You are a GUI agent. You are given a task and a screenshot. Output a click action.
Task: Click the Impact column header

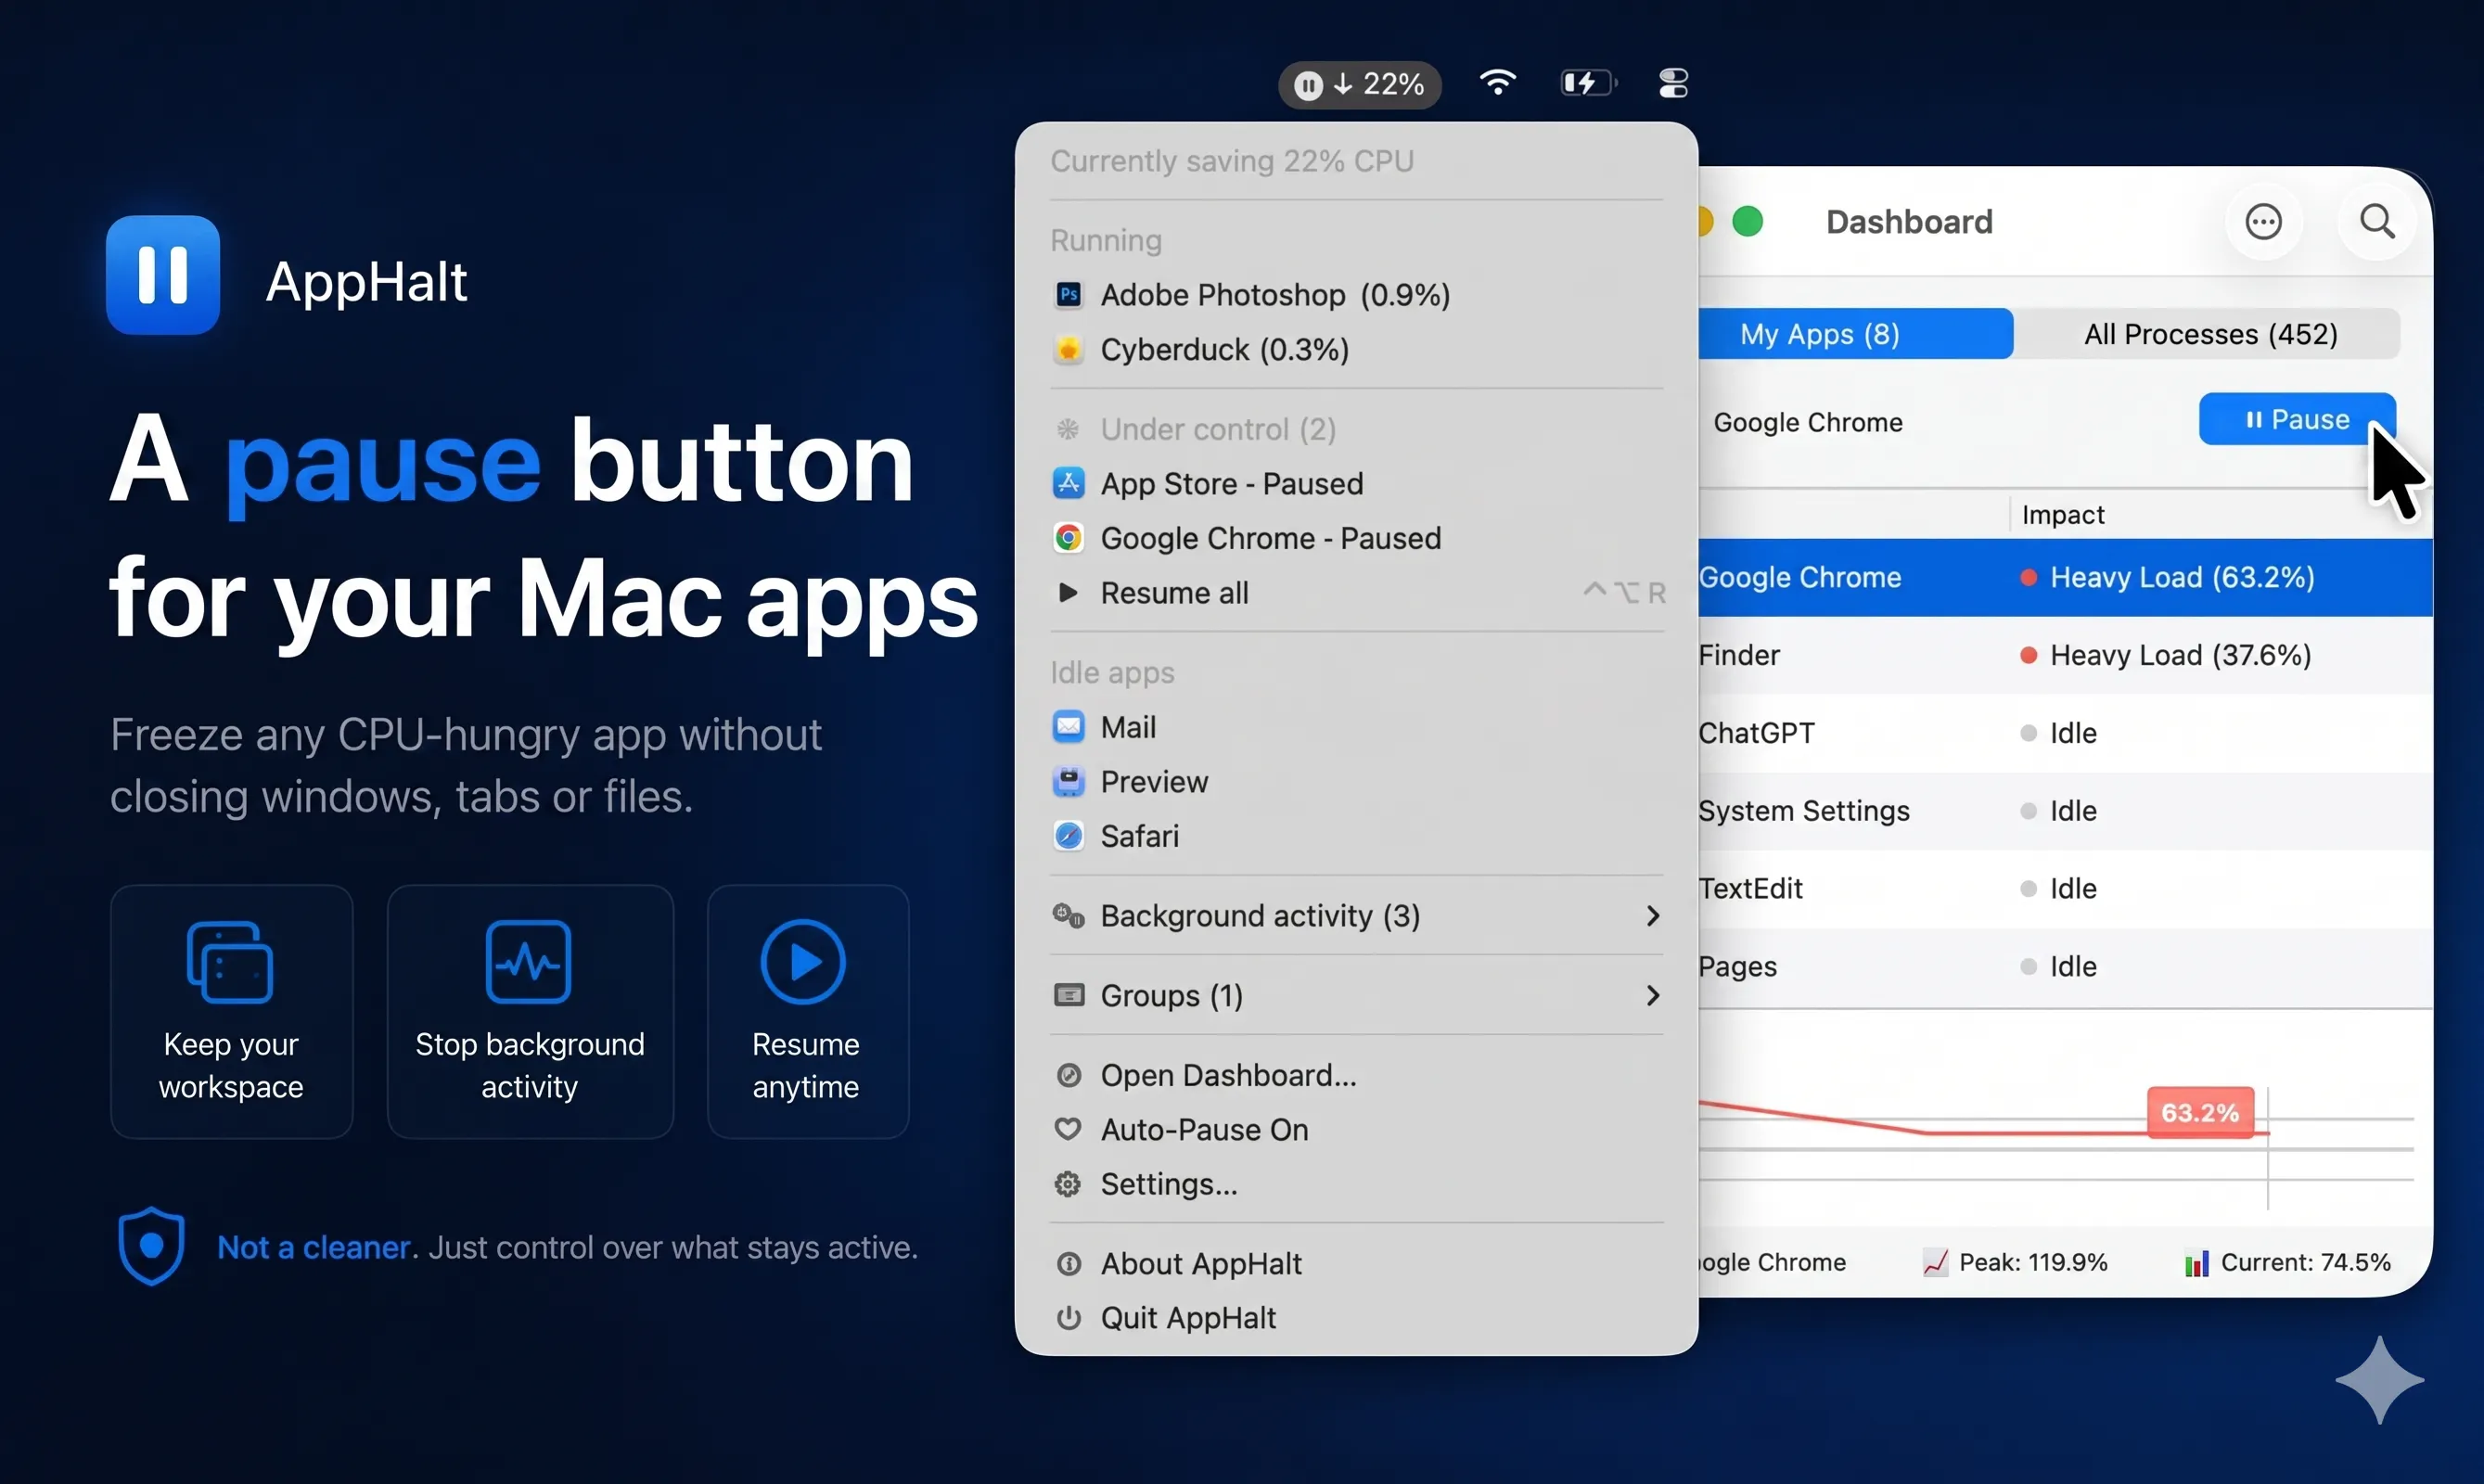coord(2062,514)
